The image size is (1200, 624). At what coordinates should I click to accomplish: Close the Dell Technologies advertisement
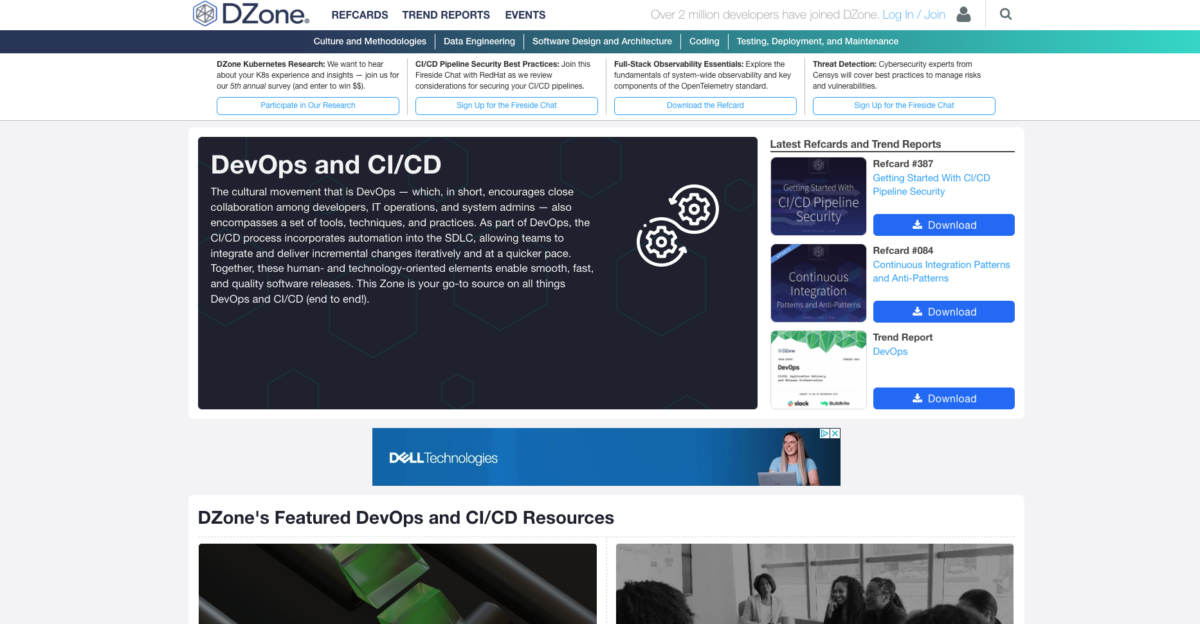point(835,433)
